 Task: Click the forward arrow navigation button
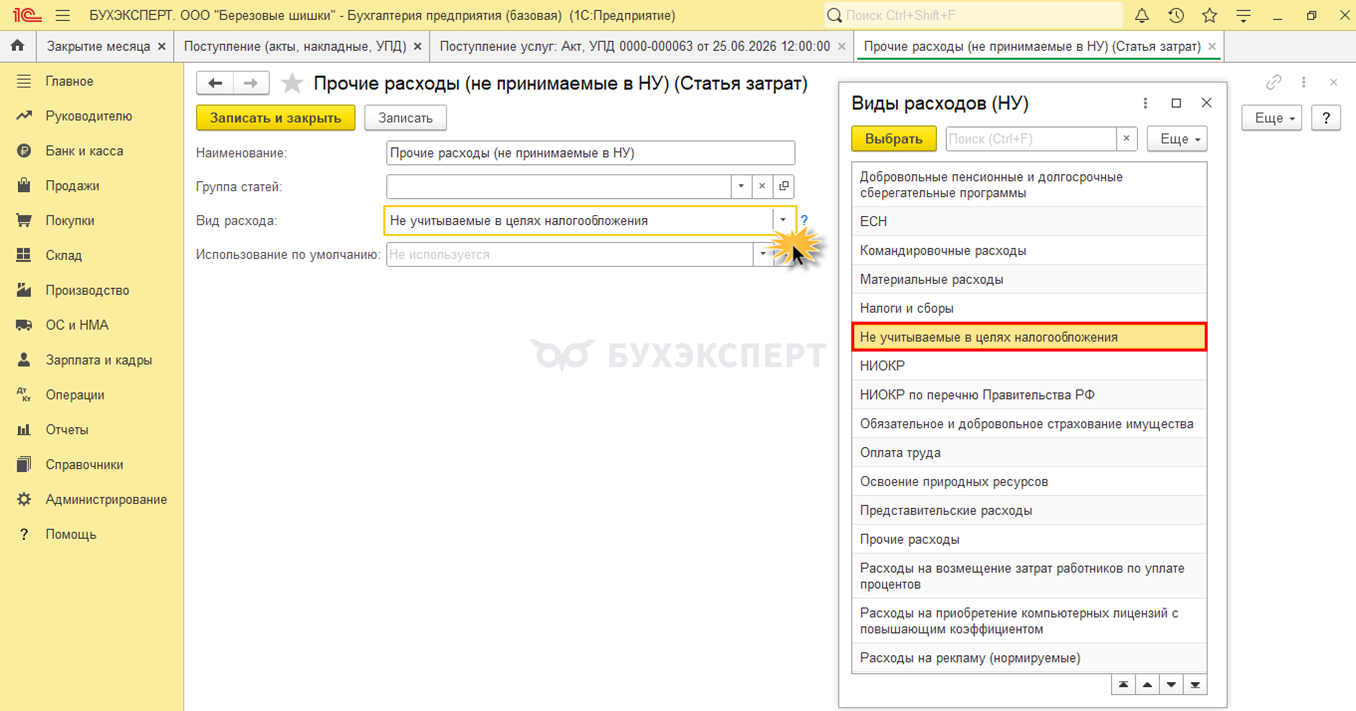(250, 83)
